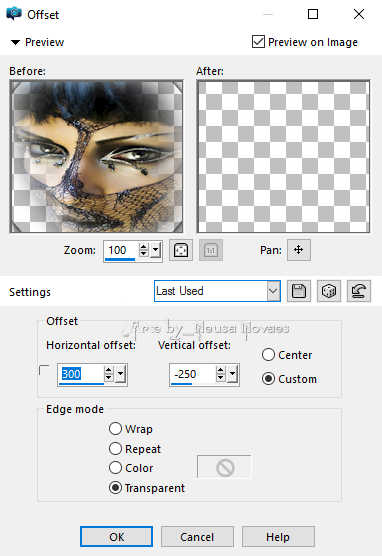Screen dimensions: 382x556
Task: Close the Offset dialog window
Action: pyautogui.click(x=359, y=14)
